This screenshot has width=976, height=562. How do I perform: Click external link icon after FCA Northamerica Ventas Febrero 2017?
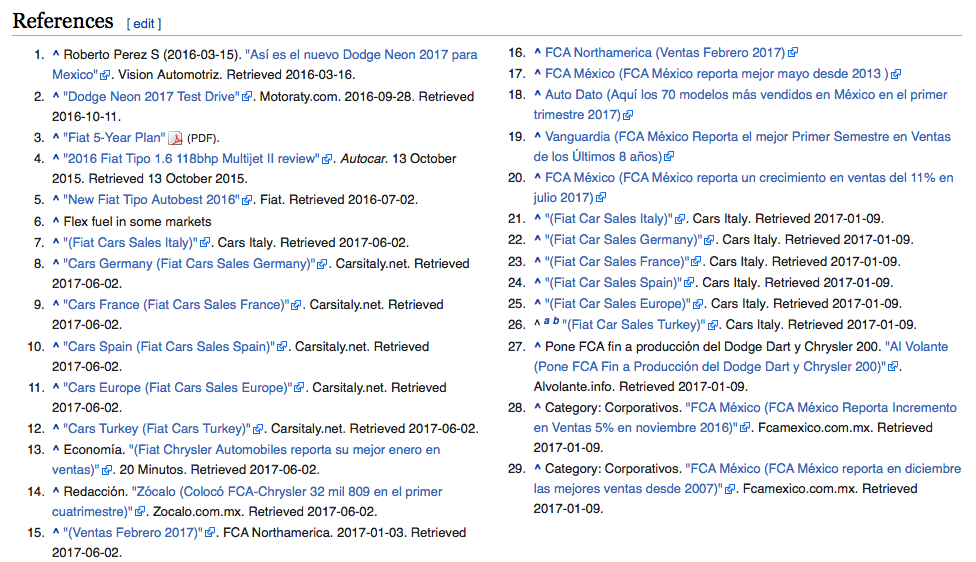point(793,53)
